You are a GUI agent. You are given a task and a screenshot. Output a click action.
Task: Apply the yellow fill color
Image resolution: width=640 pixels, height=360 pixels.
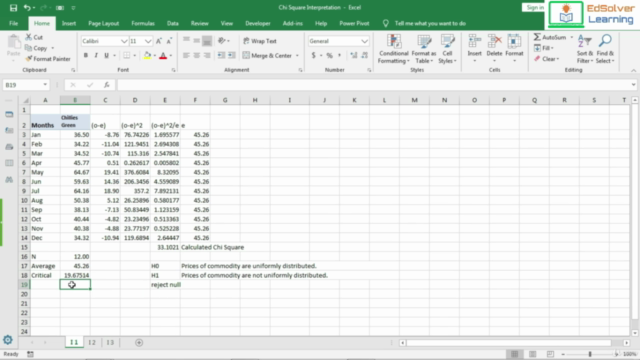pyautogui.click(x=147, y=56)
